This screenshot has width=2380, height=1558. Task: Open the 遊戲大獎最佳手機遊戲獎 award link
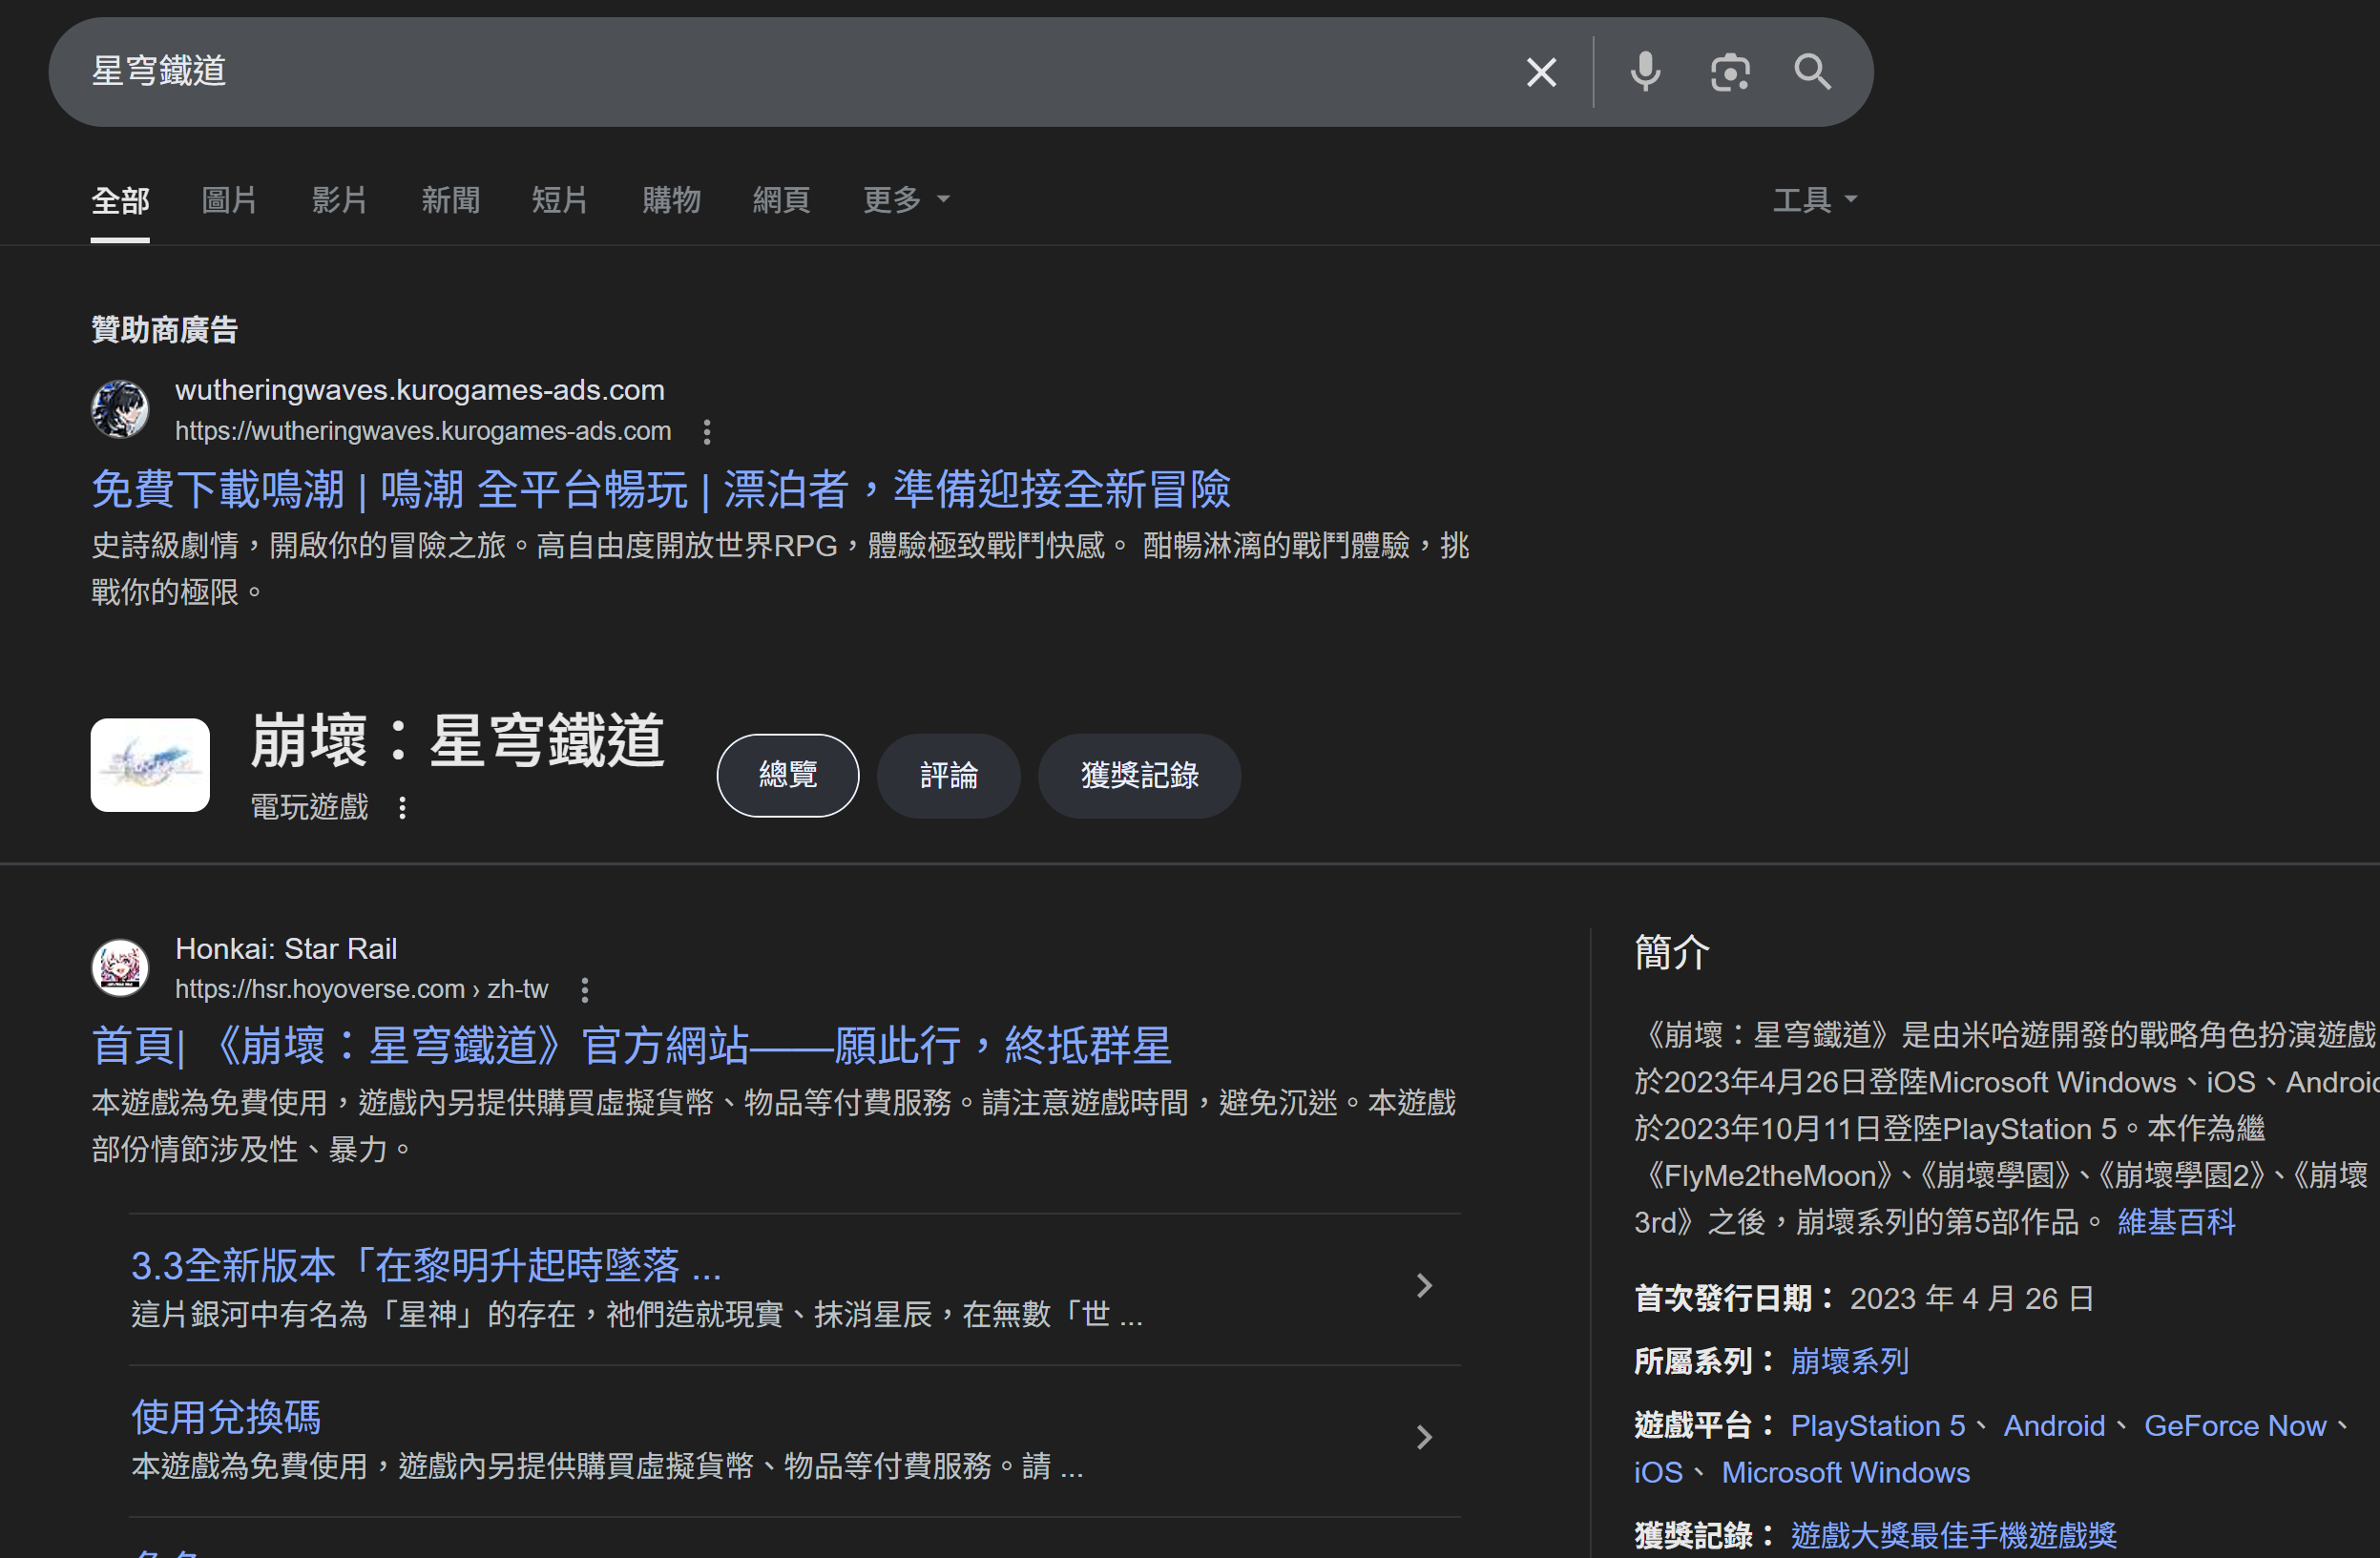point(1953,1536)
